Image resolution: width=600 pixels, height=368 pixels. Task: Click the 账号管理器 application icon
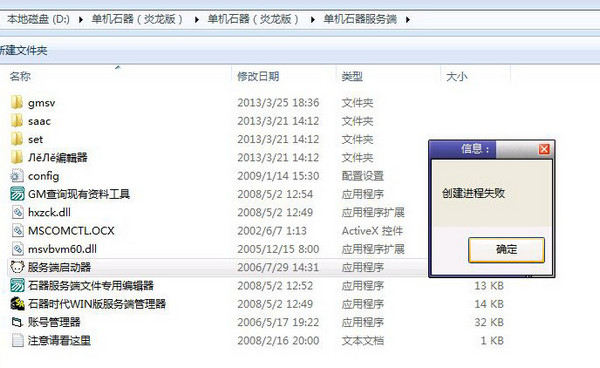pos(17,322)
